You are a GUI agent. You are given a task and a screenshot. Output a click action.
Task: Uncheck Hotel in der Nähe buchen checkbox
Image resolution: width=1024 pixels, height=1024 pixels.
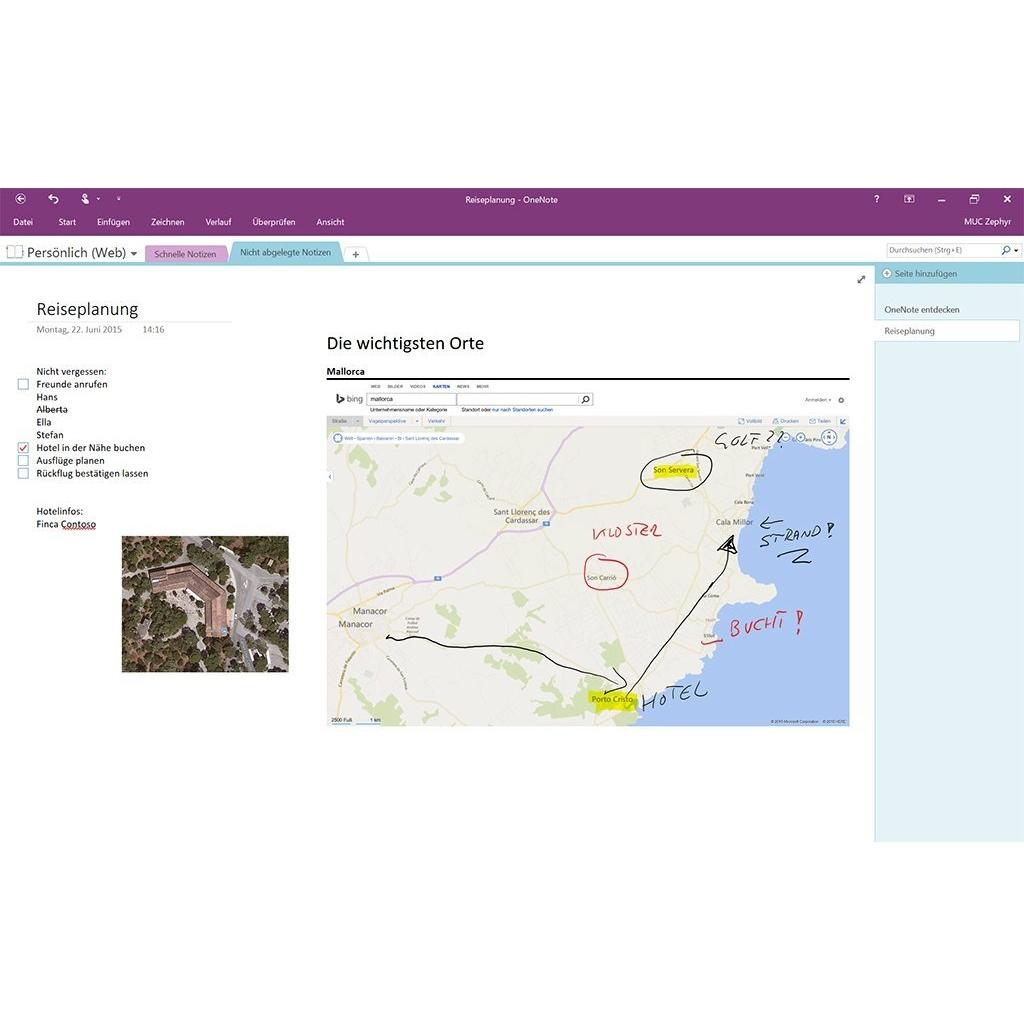click(24, 448)
